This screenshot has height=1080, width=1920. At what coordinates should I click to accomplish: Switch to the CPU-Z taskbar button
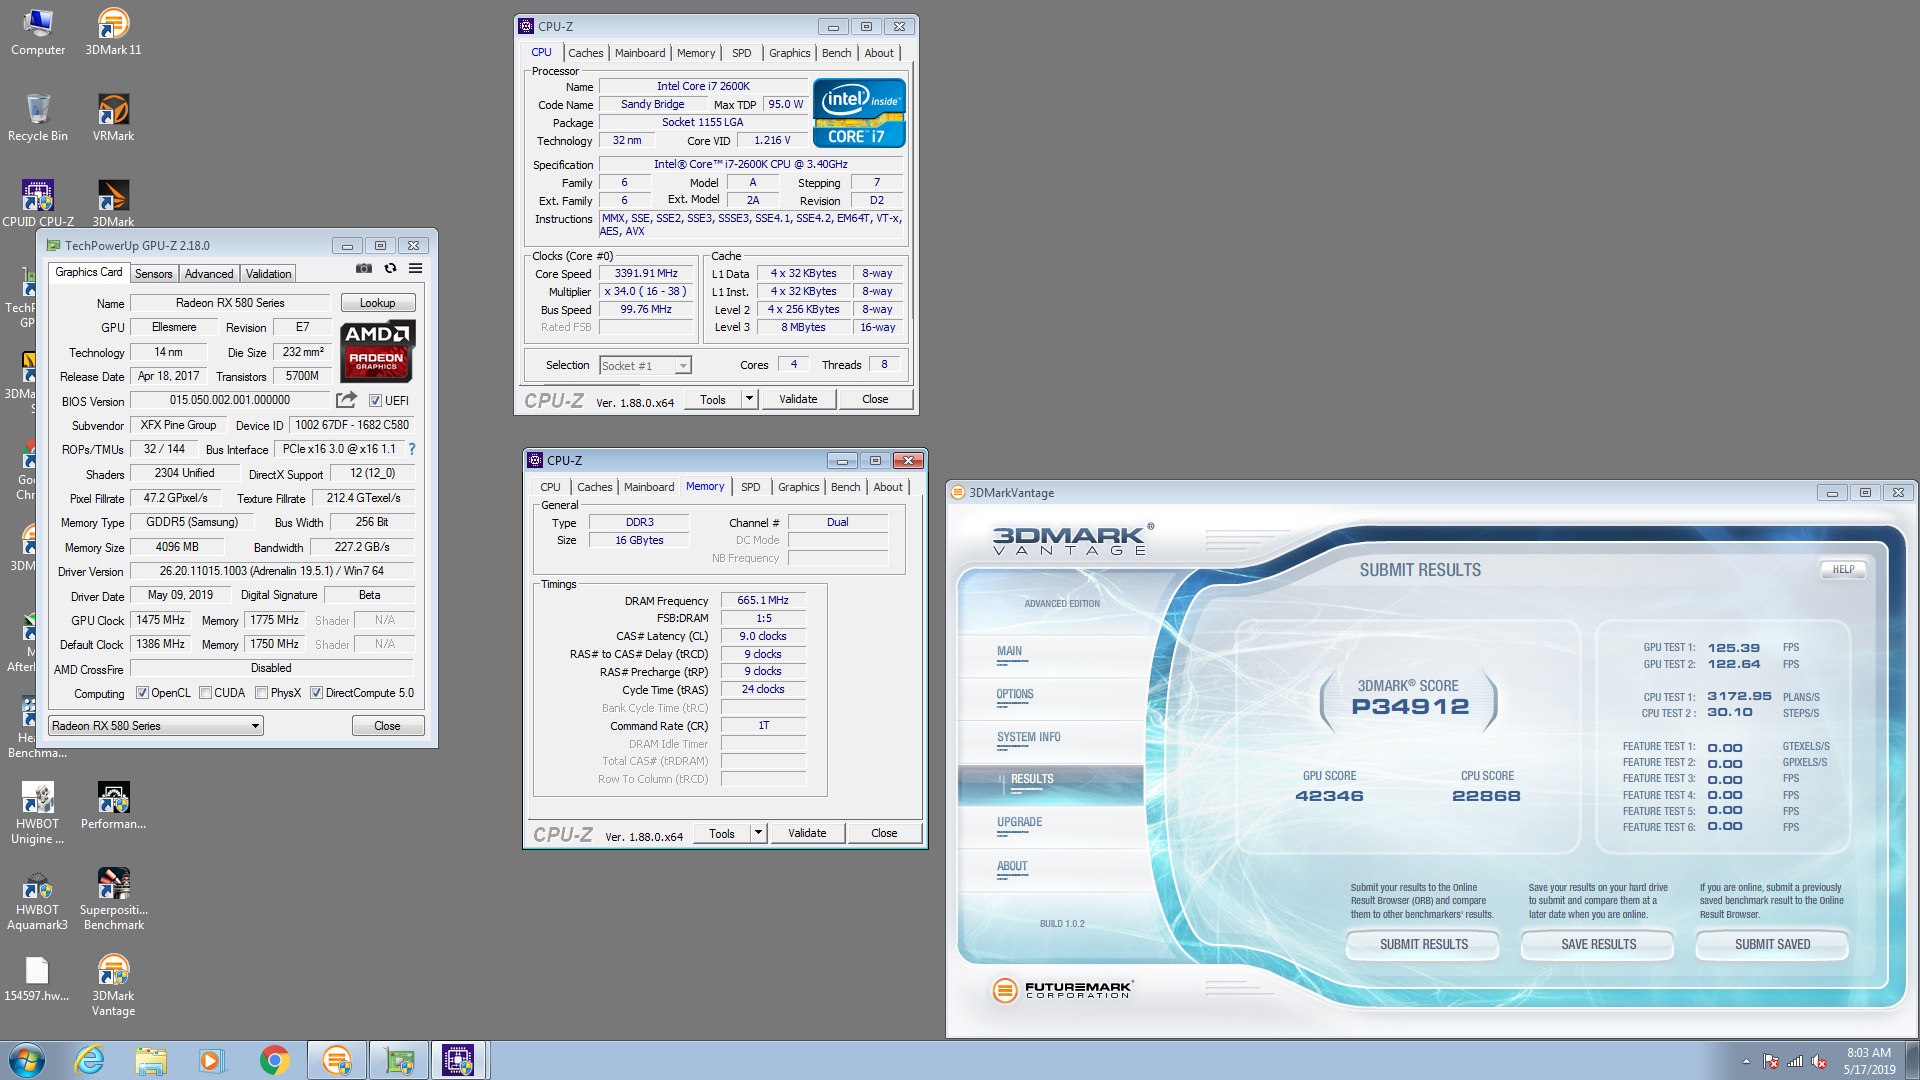tap(459, 1060)
